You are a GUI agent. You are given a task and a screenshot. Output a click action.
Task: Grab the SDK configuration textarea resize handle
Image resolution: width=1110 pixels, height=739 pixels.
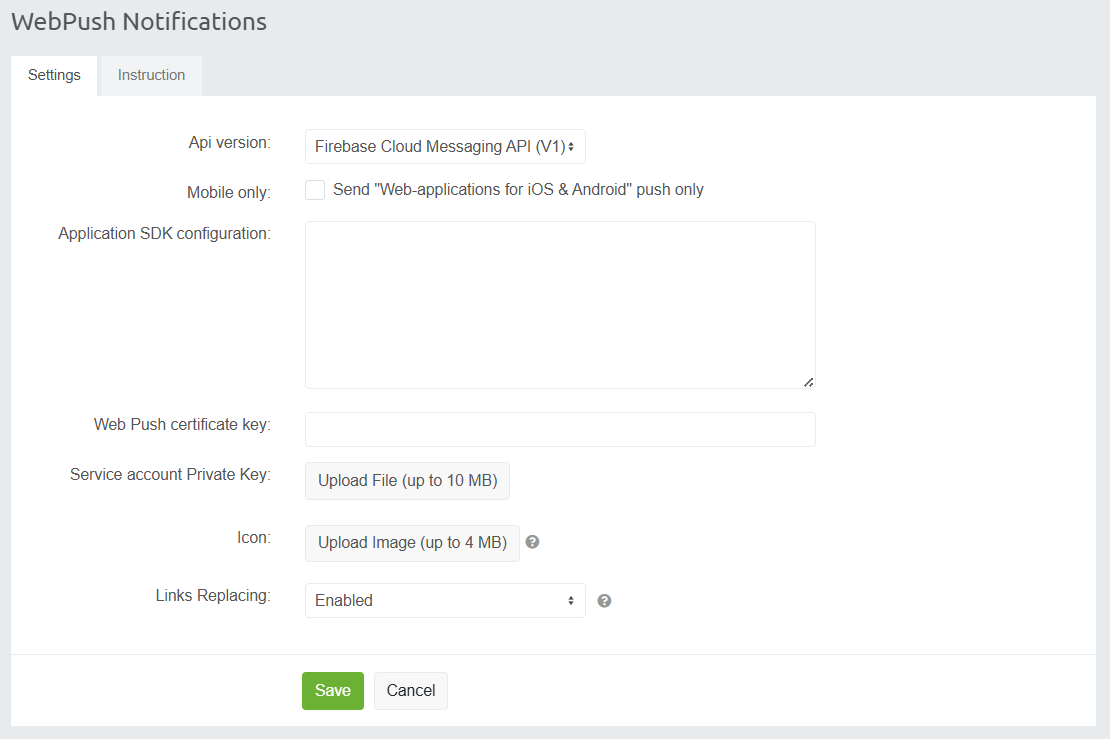click(x=808, y=381)
